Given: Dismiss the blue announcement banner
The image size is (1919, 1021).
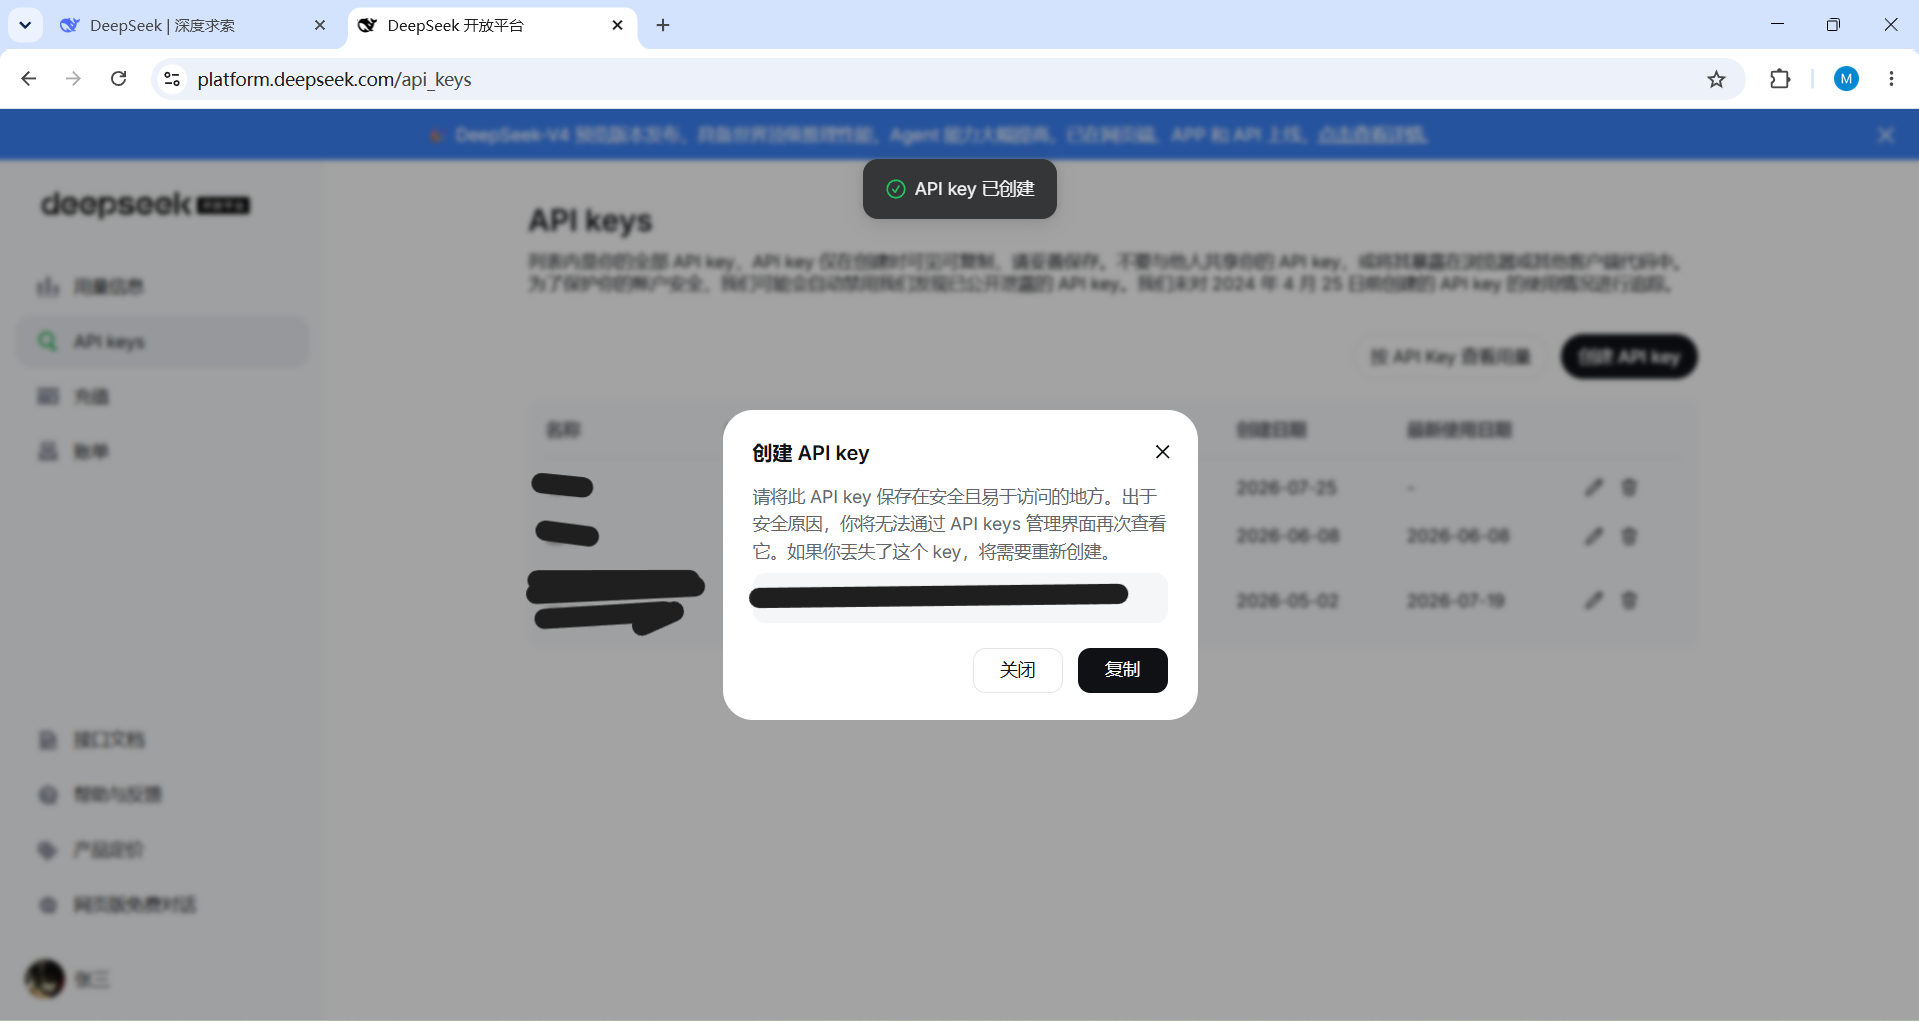Looking at the screenshot, I should pyautogui.click(x=1885, y=135).
